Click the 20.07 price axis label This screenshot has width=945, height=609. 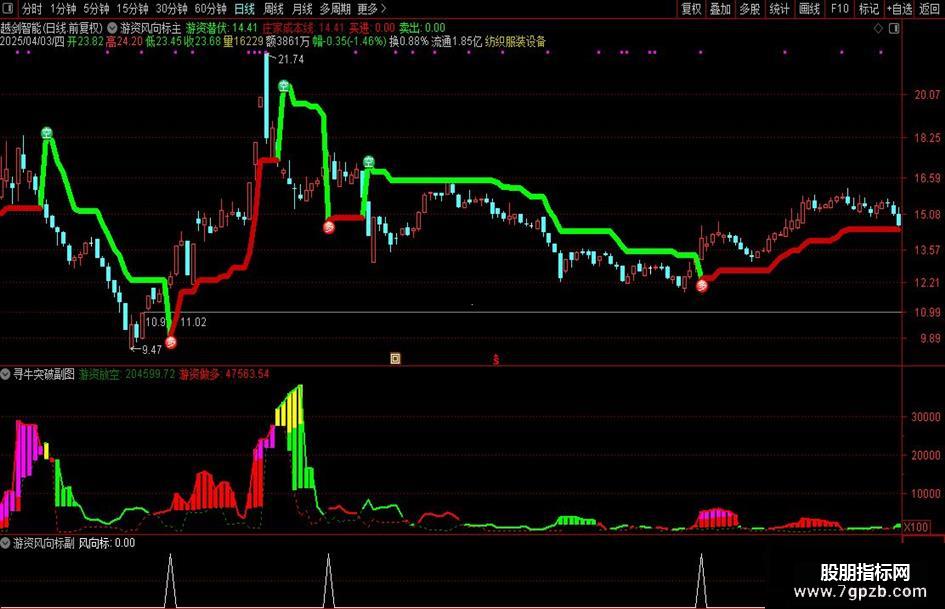[927, 95]
